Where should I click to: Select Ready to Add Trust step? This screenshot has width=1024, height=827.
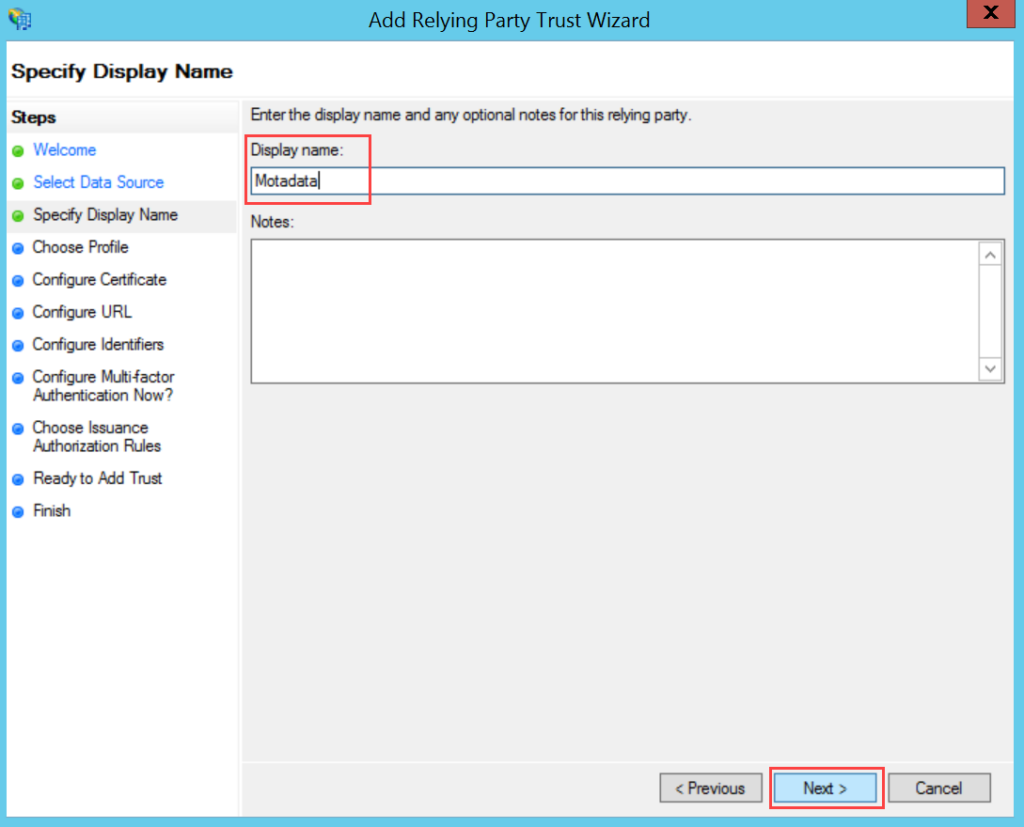point(97,478)
